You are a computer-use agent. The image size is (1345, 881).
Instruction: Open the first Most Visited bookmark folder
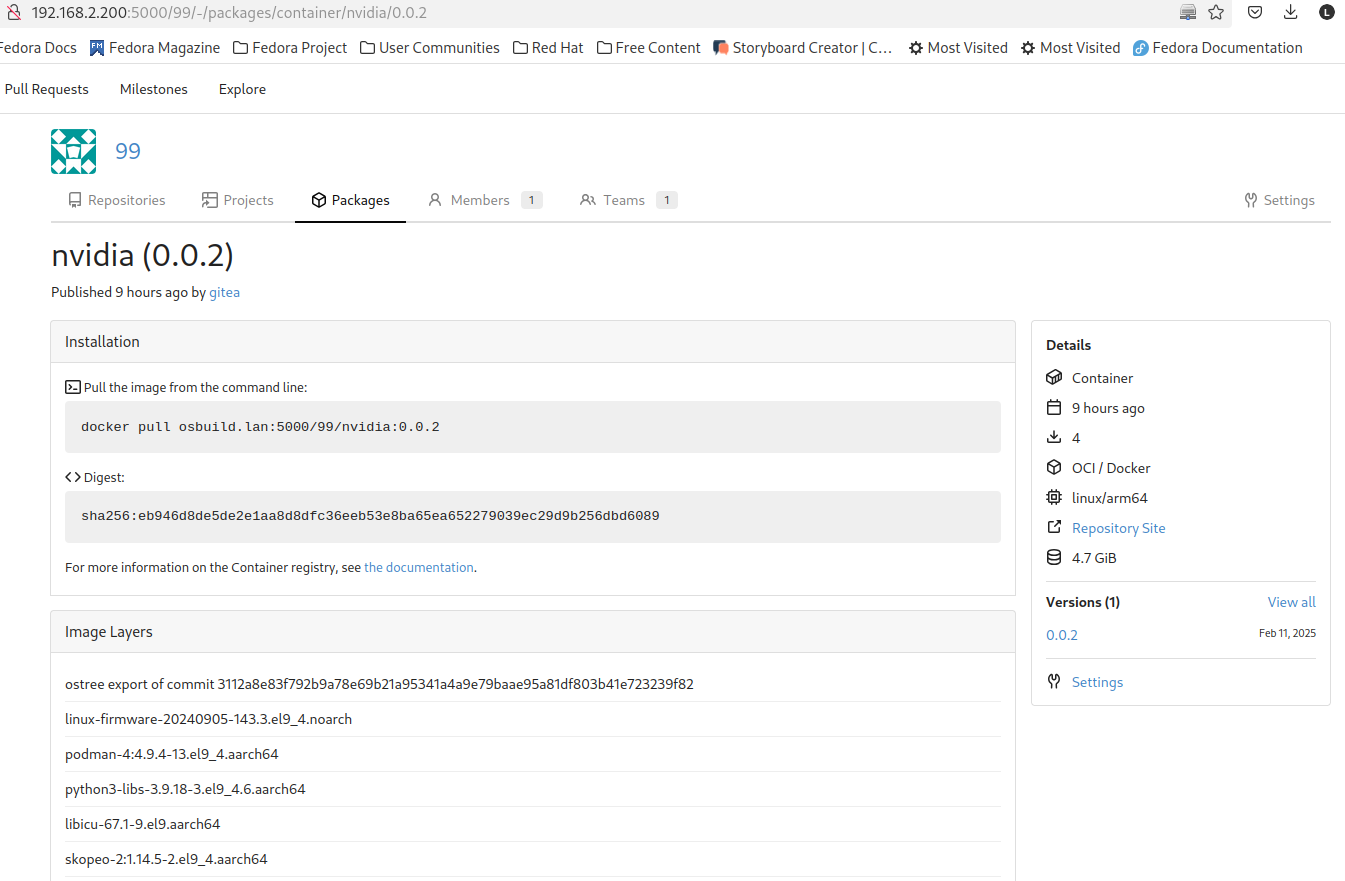pyautogui.click(x=958, y=48)
